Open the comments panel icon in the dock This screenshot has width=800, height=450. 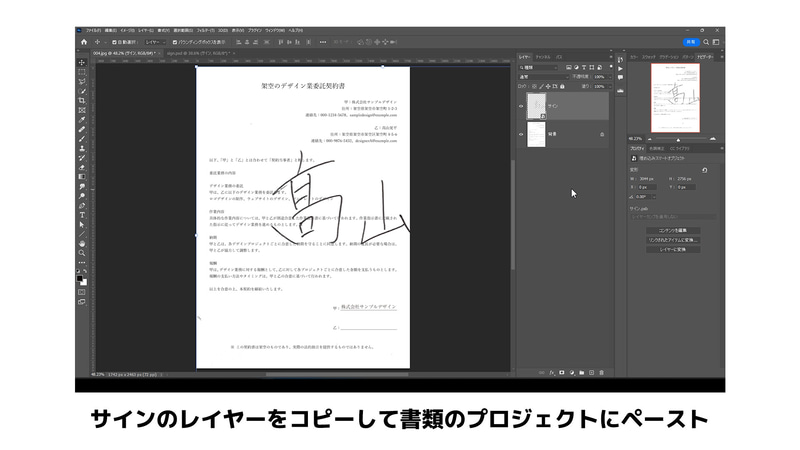(620, 78)
